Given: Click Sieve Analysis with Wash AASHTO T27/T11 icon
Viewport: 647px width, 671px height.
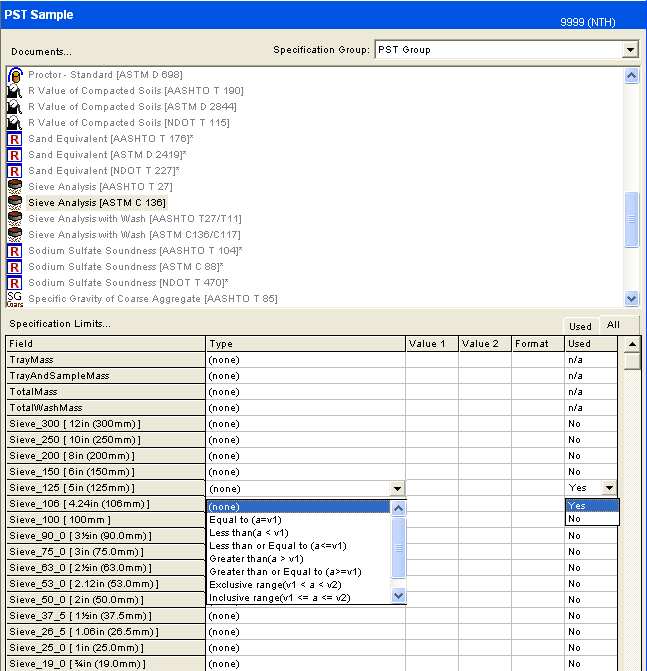Looking at the screenshot, I should coord(15,219).
